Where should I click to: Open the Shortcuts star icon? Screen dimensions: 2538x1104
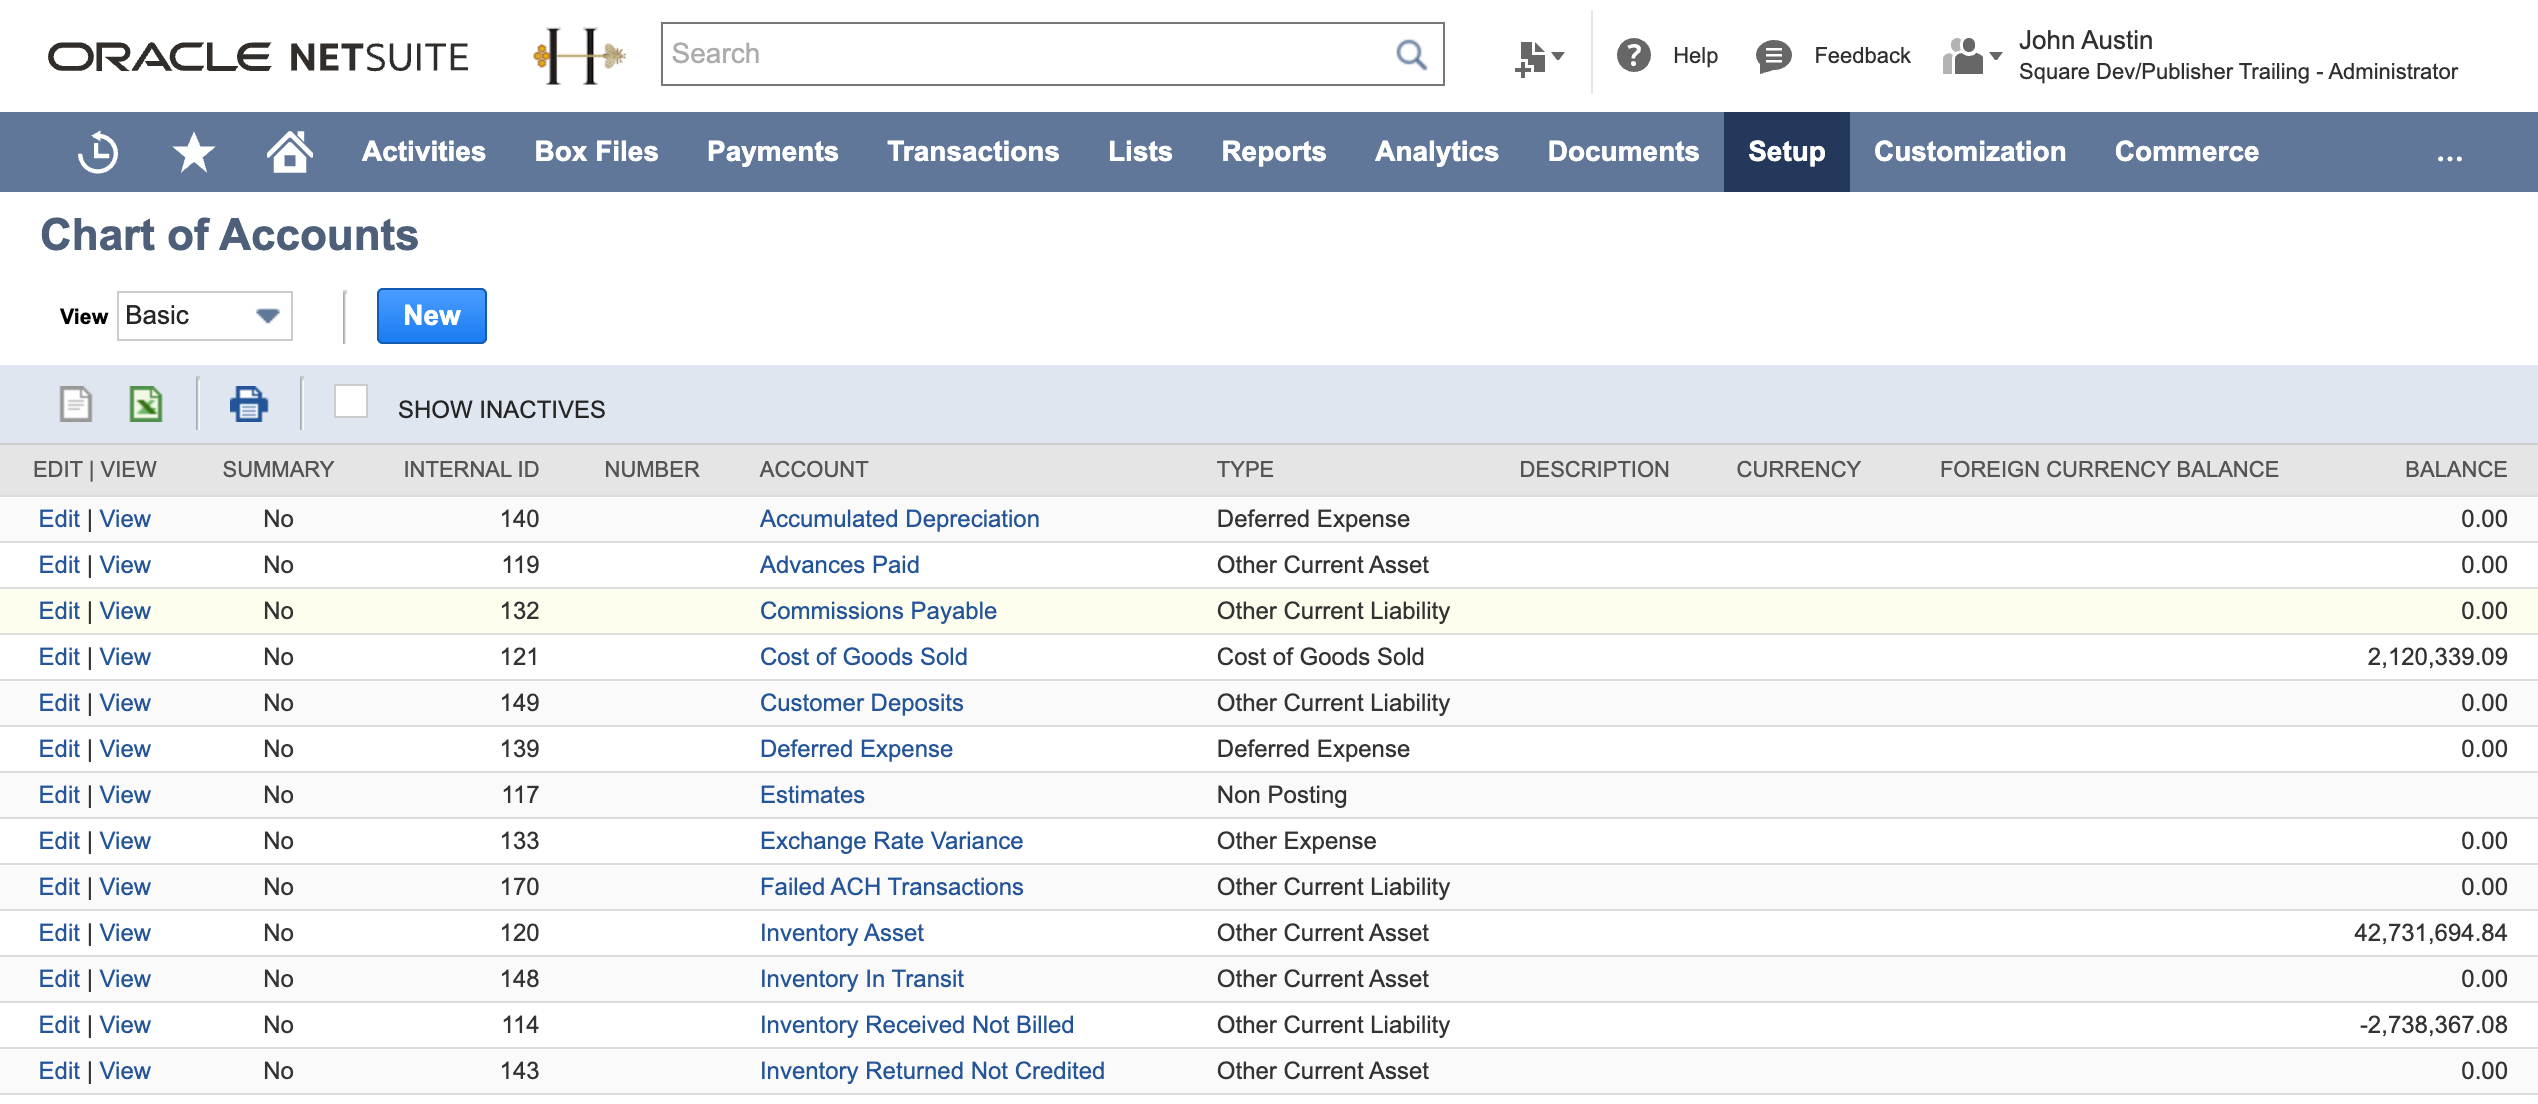pyautogui.click(x=193, y=152)
